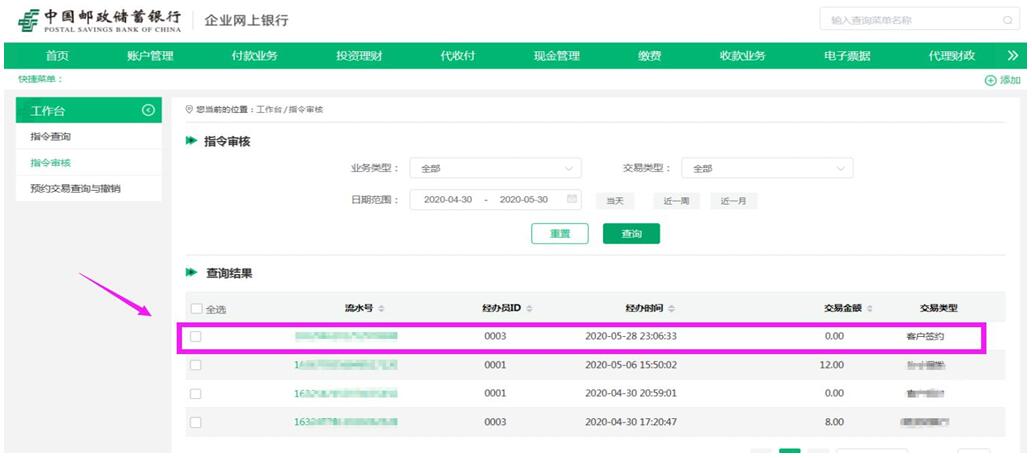Sort by 交易金额 column sort icon
Screen dimensions: 1032x458
pos(871,307)
